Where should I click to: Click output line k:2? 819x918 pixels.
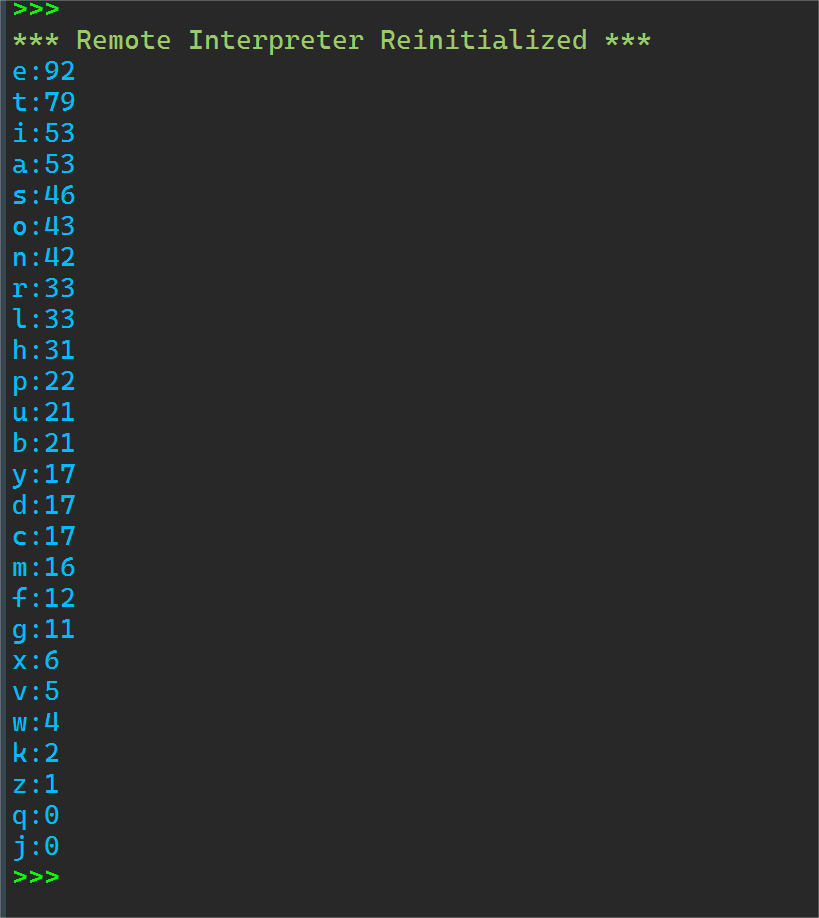pyautogui.click(x=36, y=753)
